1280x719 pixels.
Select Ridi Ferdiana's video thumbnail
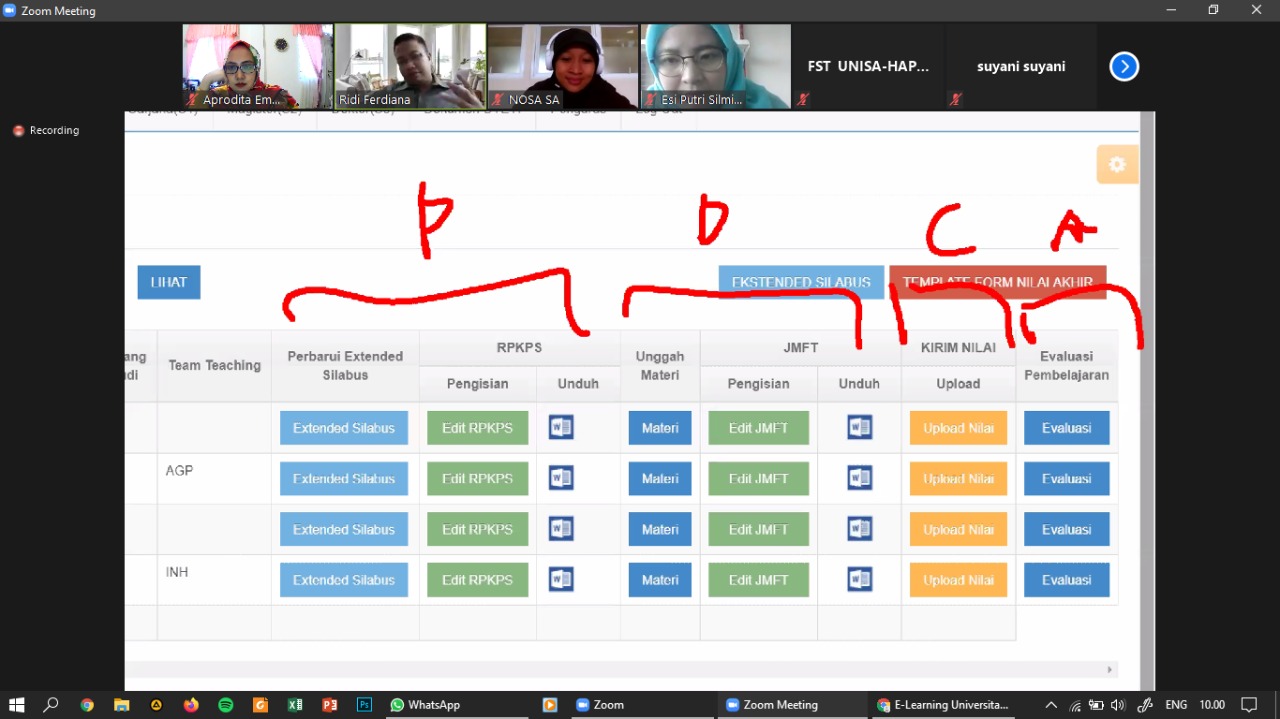click(410, 66)
